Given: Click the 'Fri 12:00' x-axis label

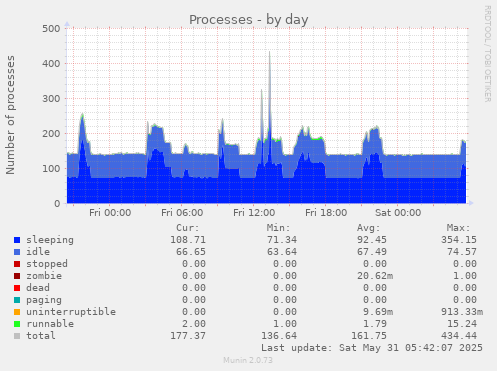Looking at the screenshot, I should tap(254, 213).
